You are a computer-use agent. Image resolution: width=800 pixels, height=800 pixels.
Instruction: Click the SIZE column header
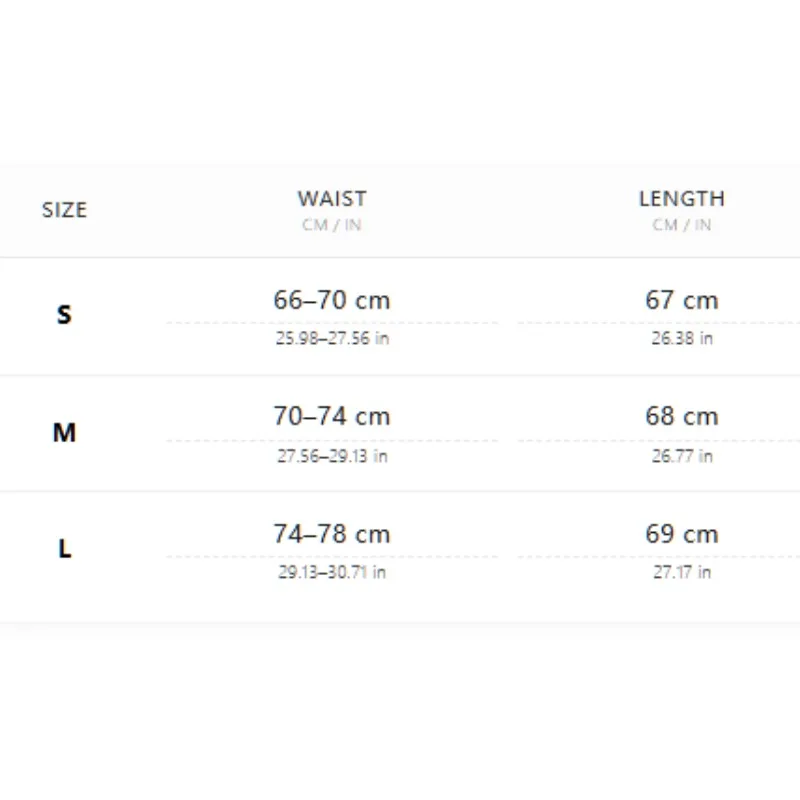point(64,210)
